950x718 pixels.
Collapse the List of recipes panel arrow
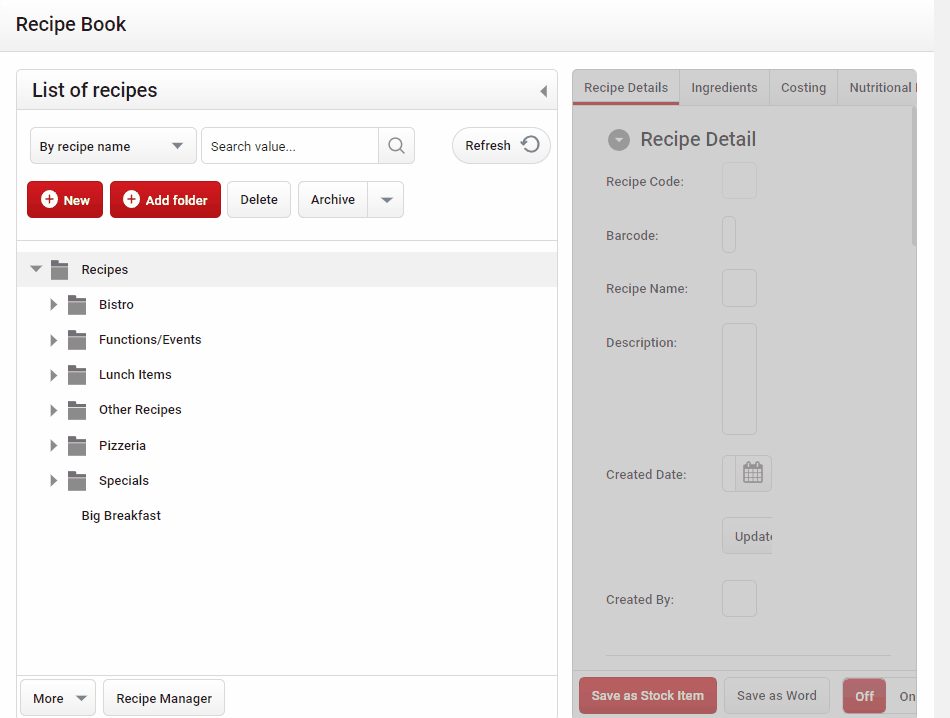(x=543, y=91)
